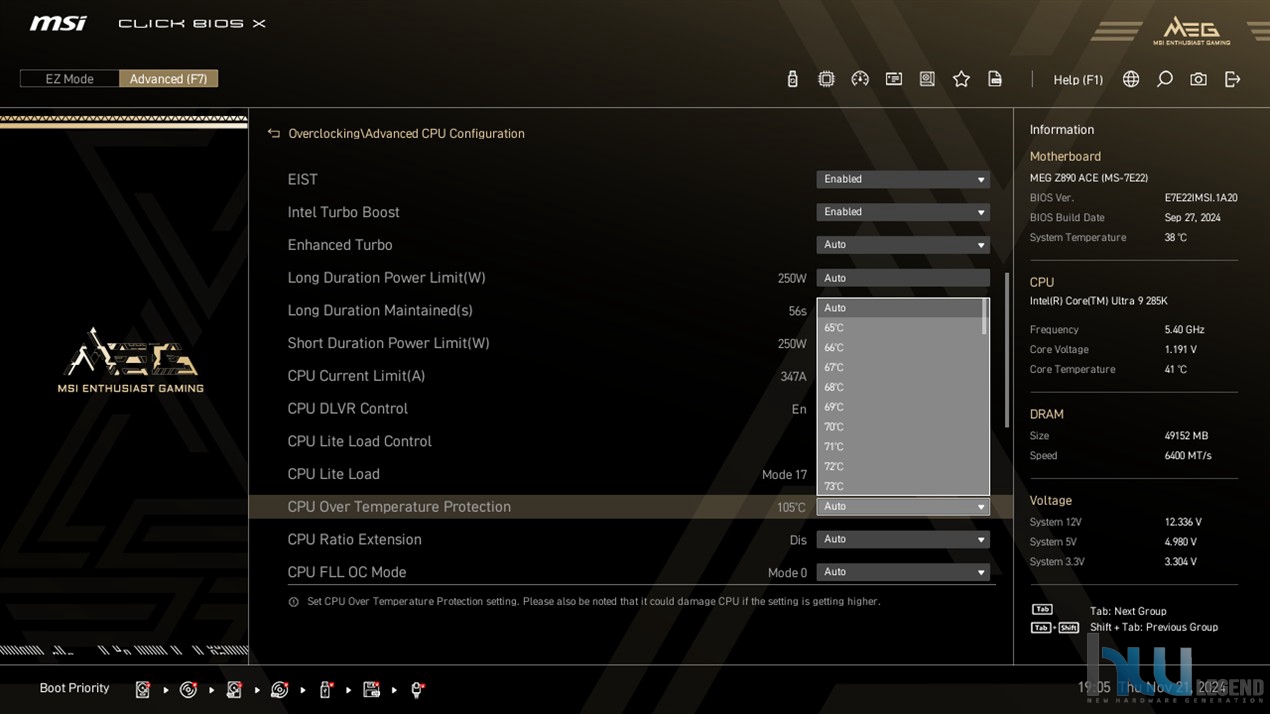This screenshot has height=714, width=1270.
Task: Click the document log icon in toolbar
Action: point(995,79)
